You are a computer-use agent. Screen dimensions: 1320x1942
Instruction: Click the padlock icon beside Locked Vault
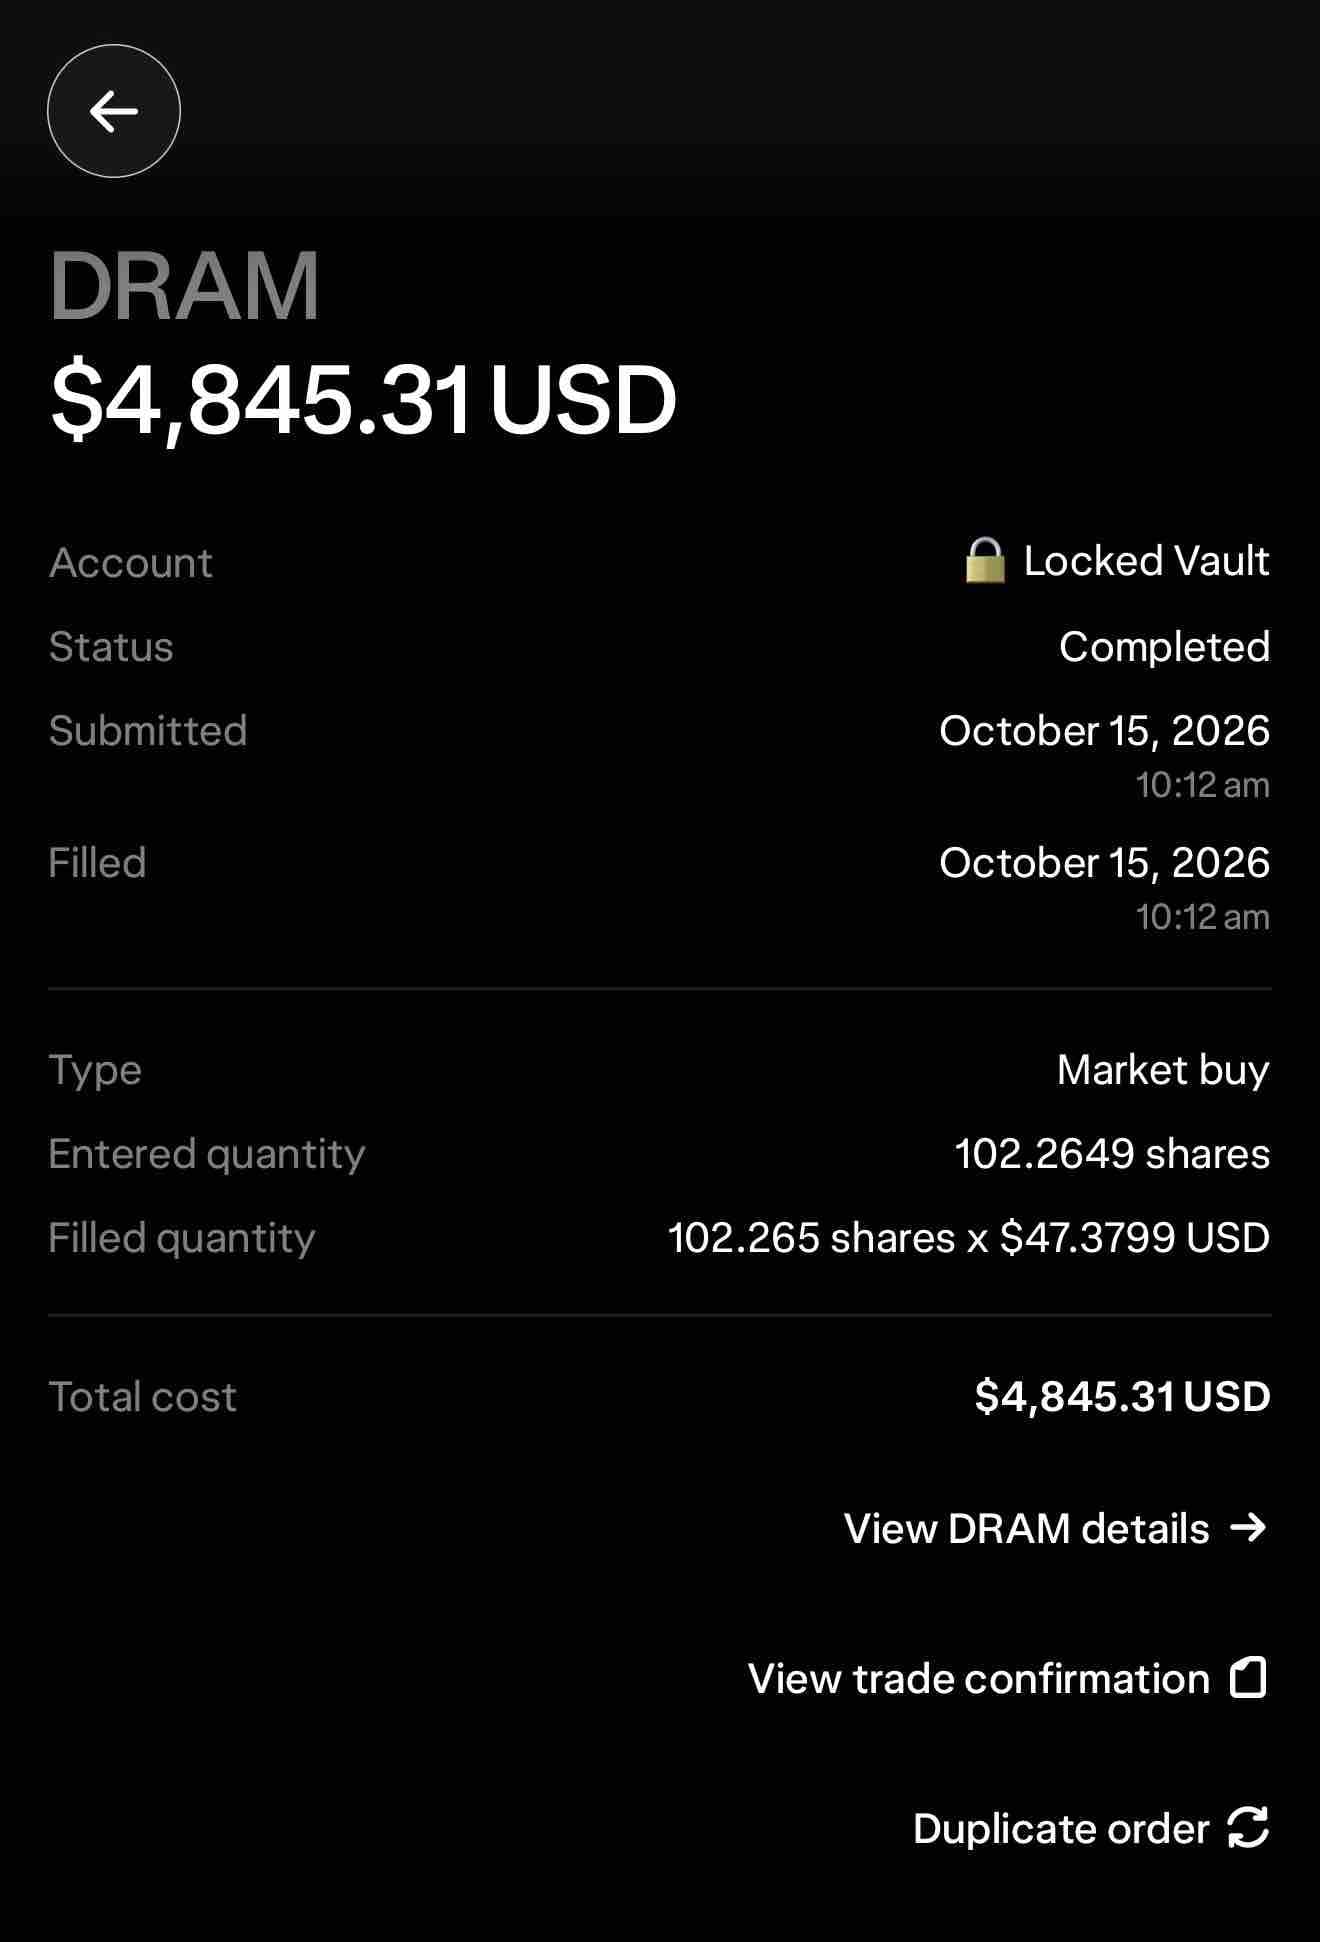(x=984, y=560)
